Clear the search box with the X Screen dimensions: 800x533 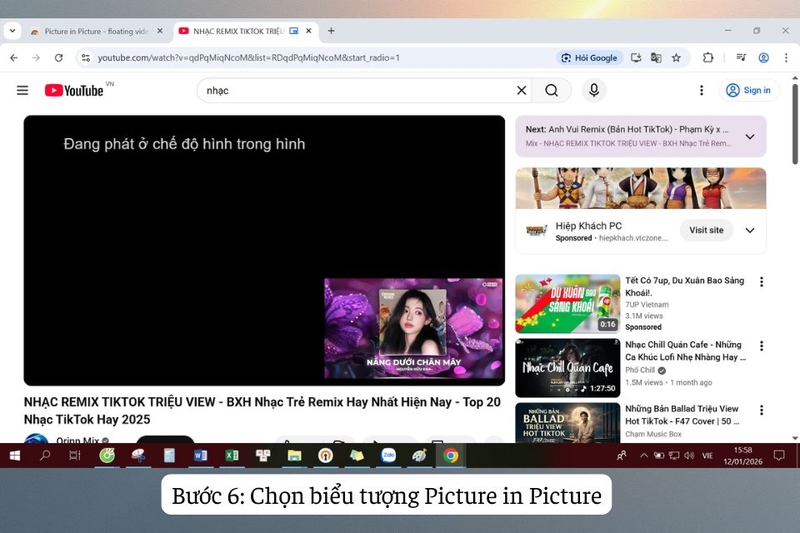pos(521,90)
